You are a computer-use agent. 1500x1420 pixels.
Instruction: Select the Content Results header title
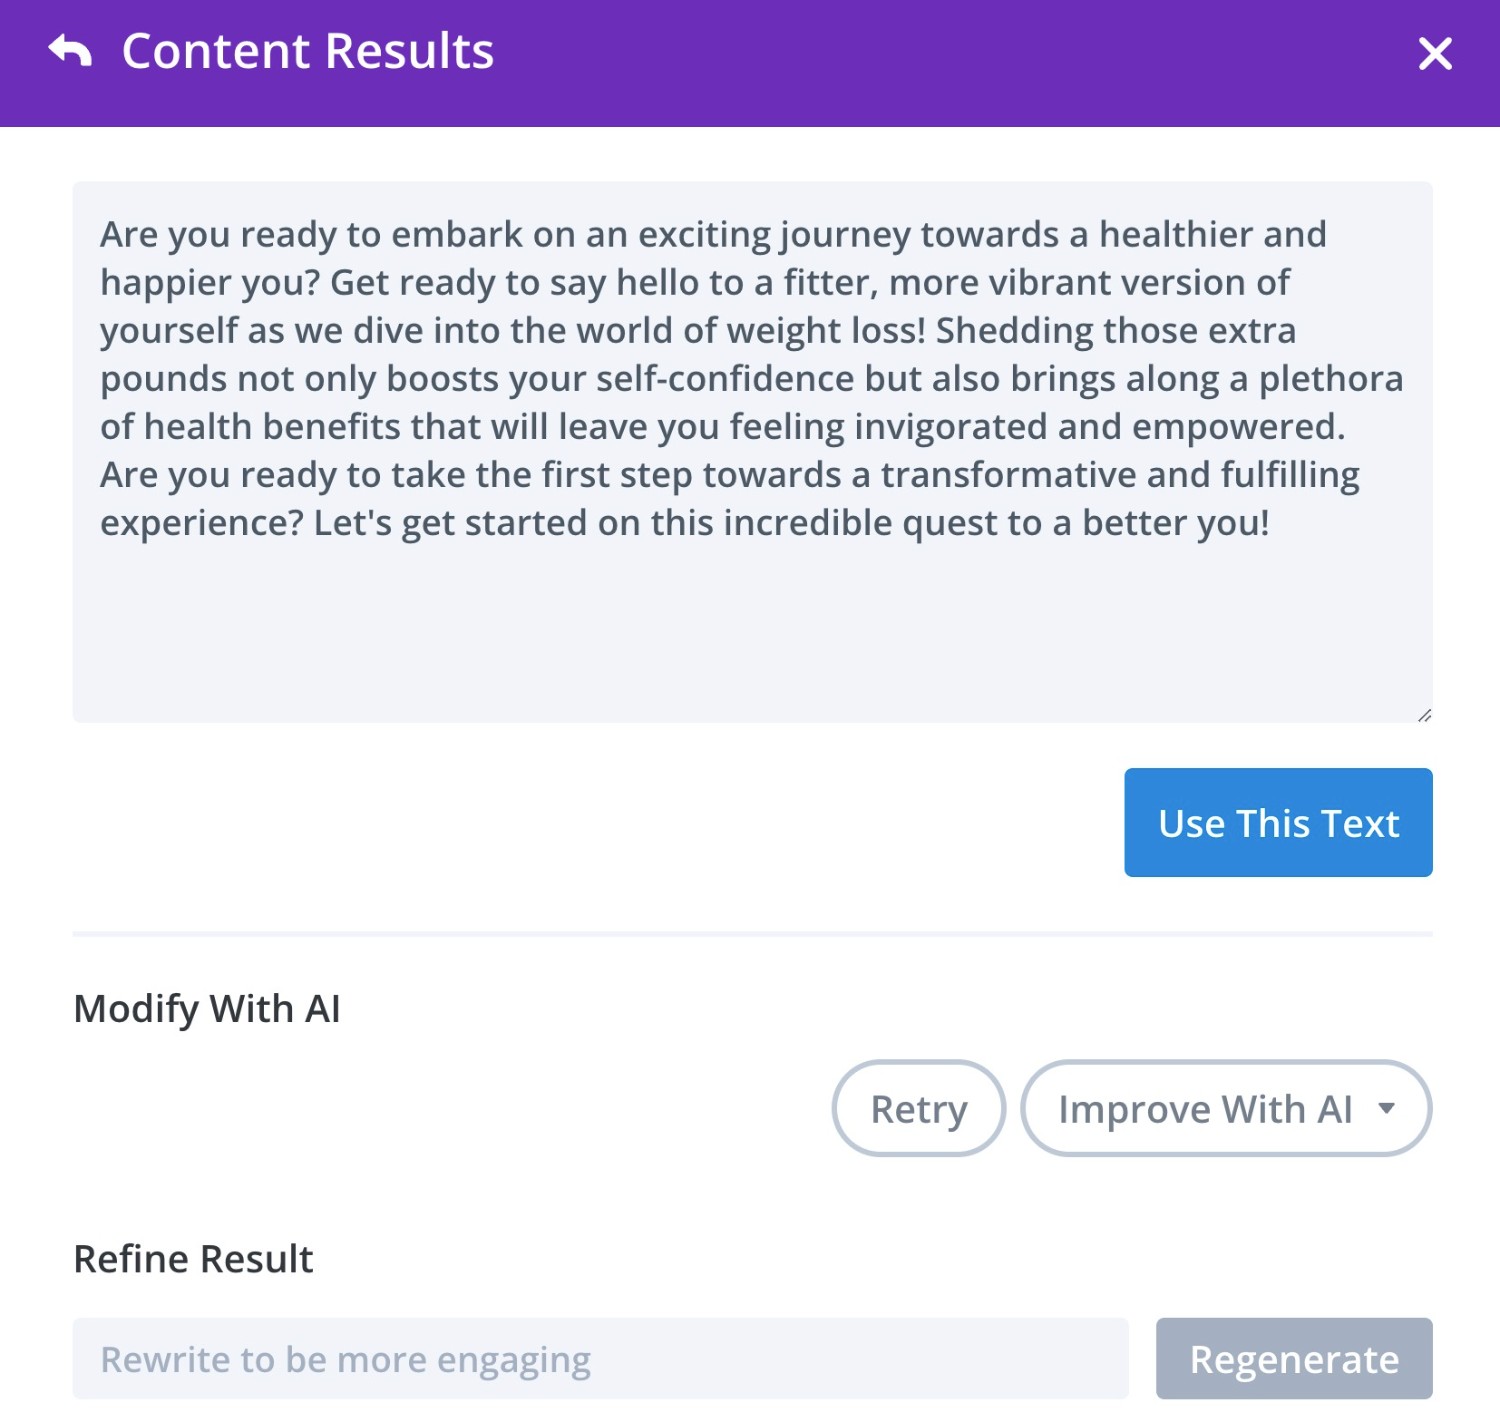pos(308,51)
